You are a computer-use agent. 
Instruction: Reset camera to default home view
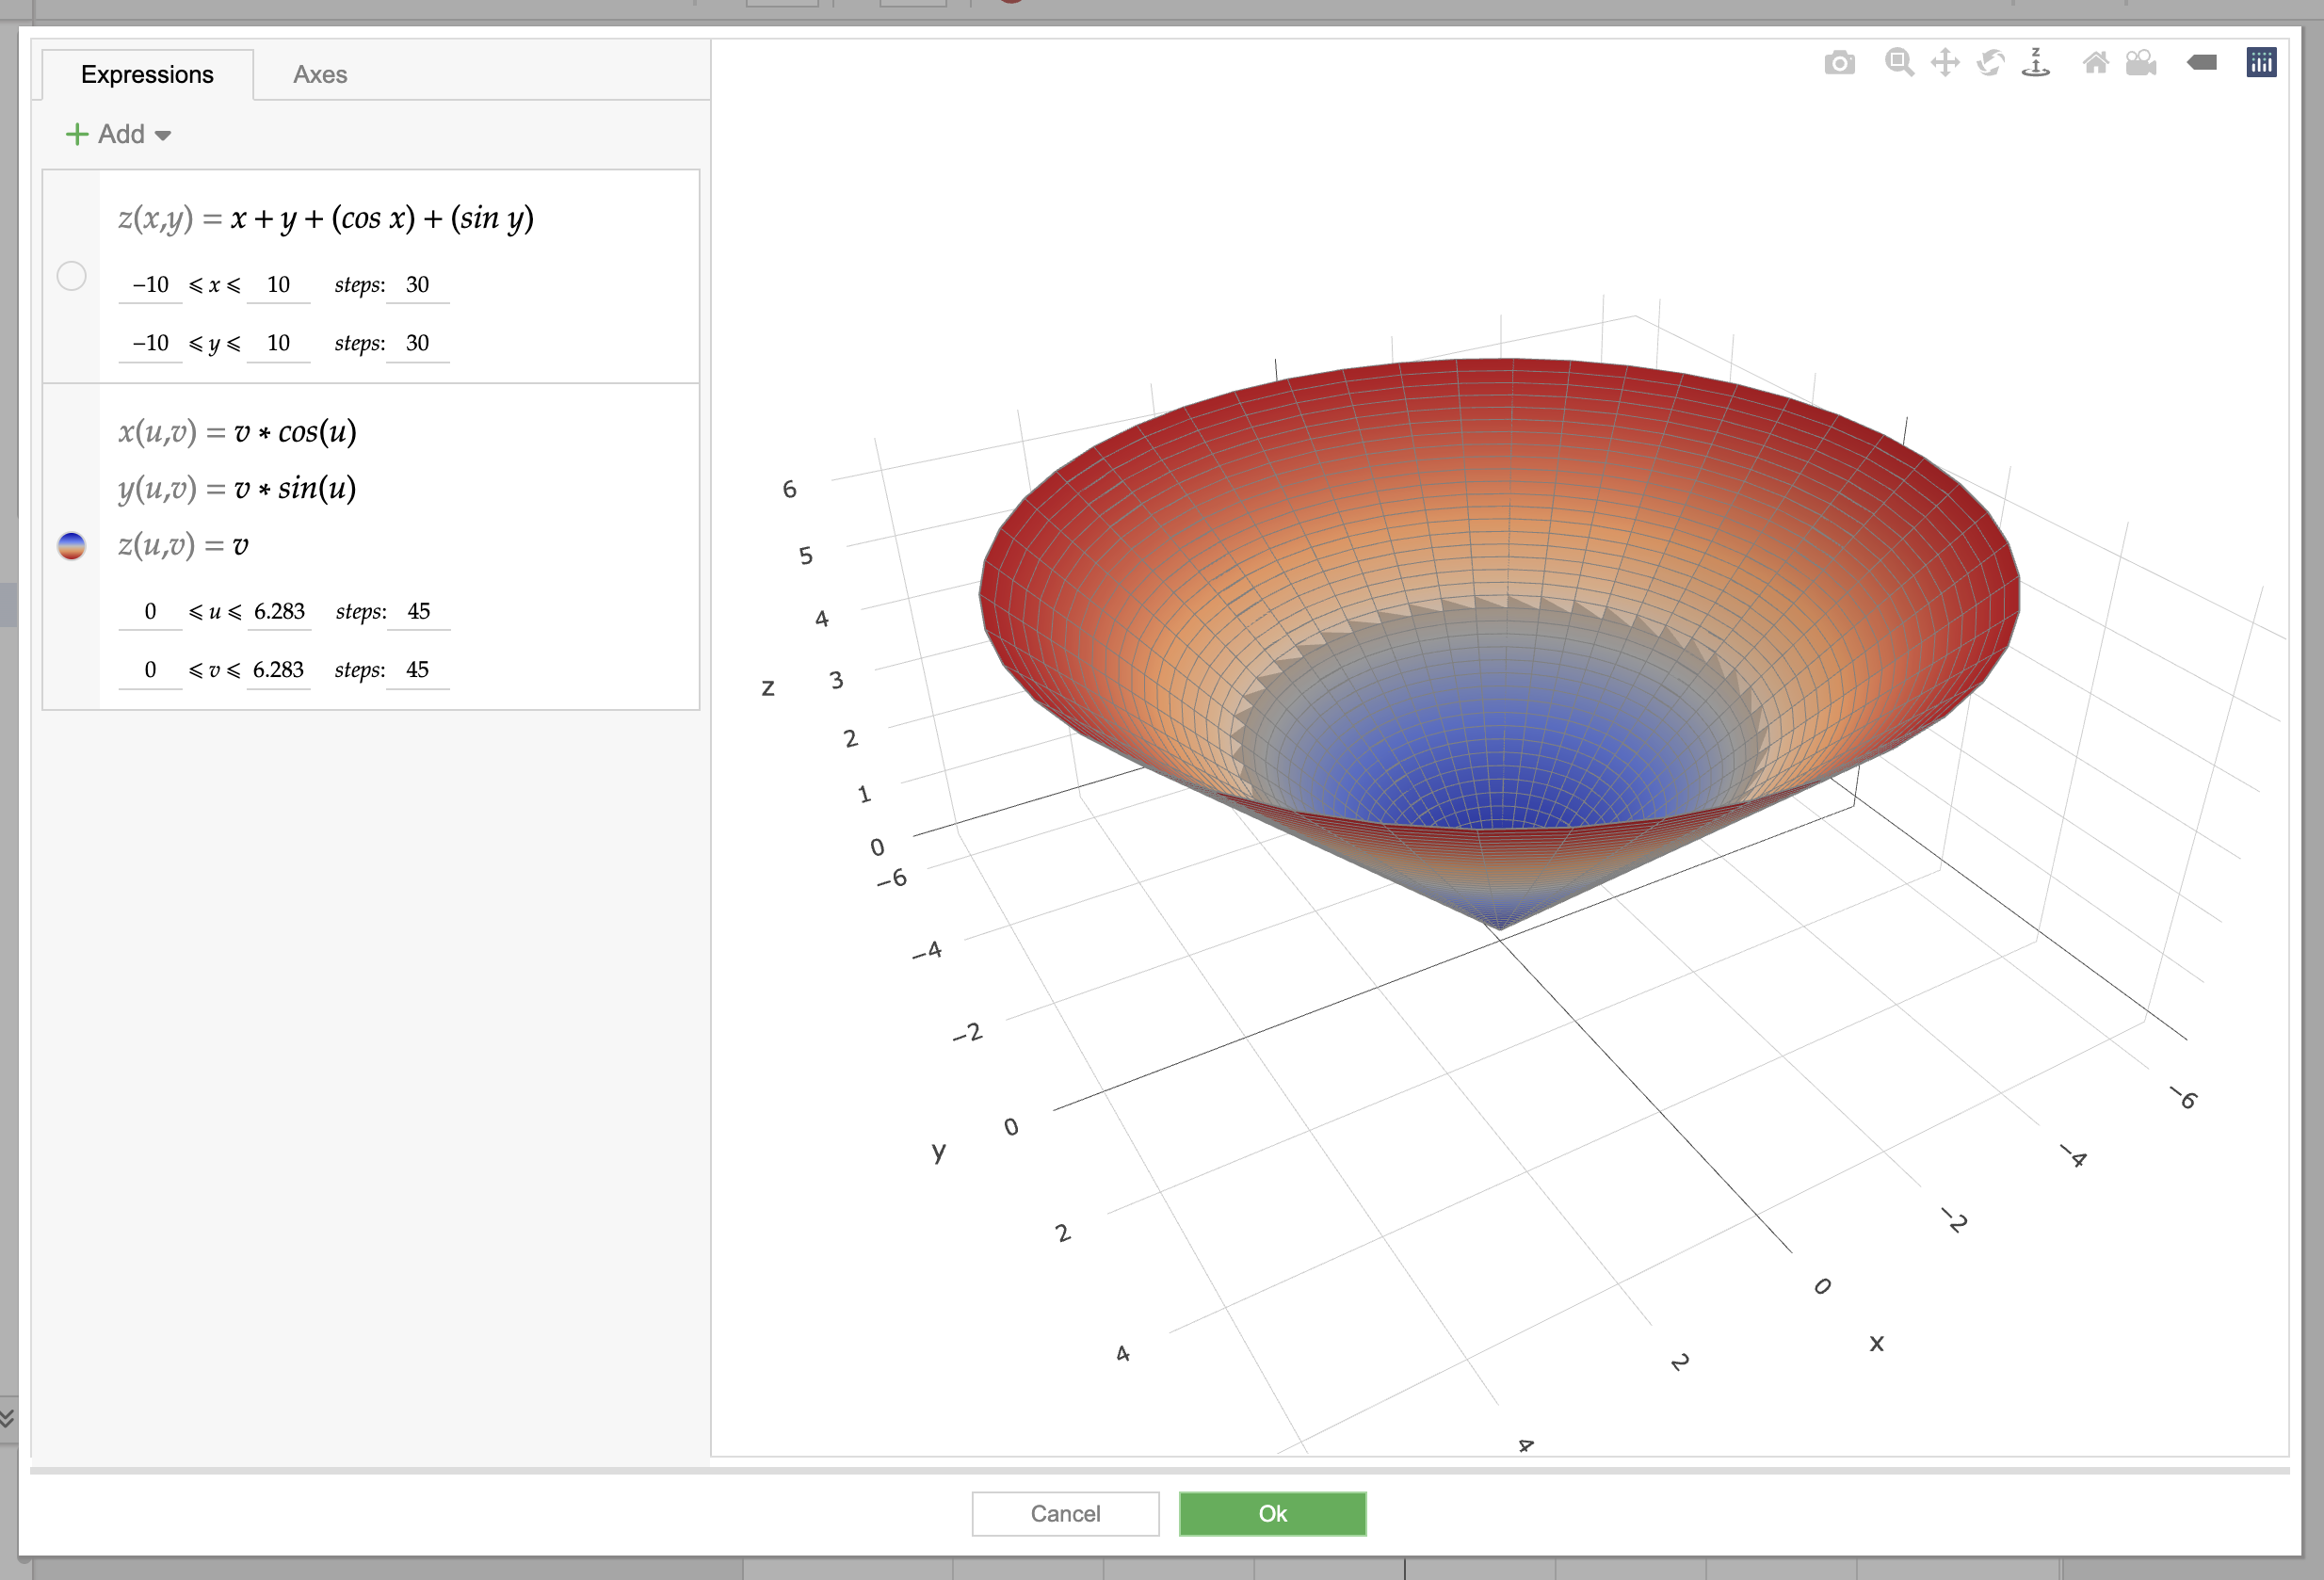tap(2096, 63)
